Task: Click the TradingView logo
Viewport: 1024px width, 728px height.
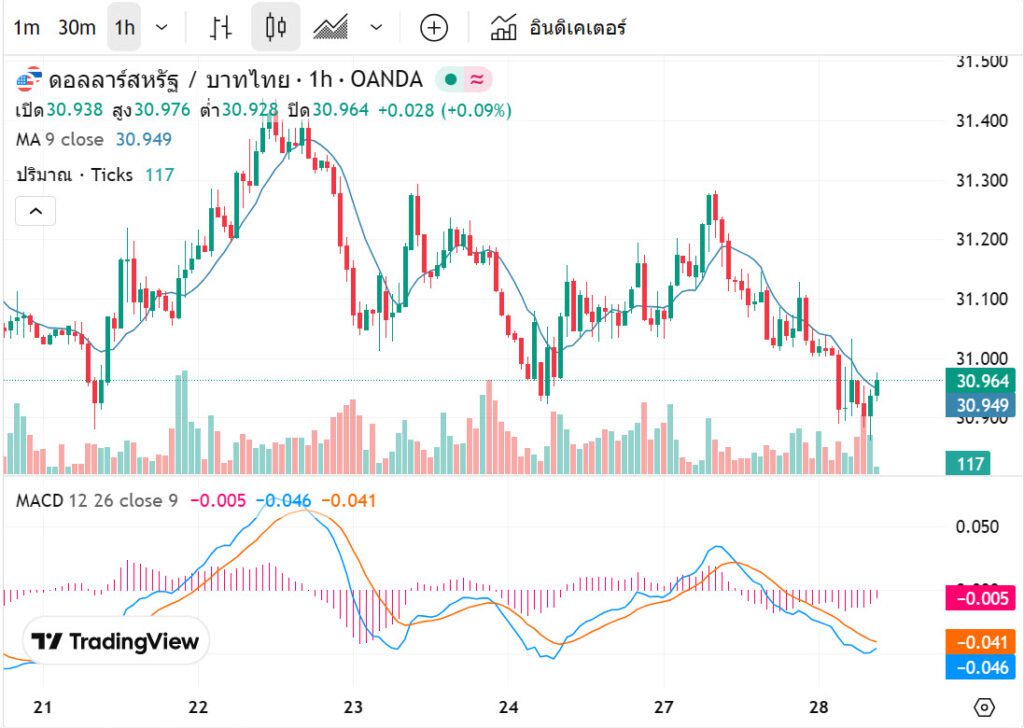Action: (115, 641)
